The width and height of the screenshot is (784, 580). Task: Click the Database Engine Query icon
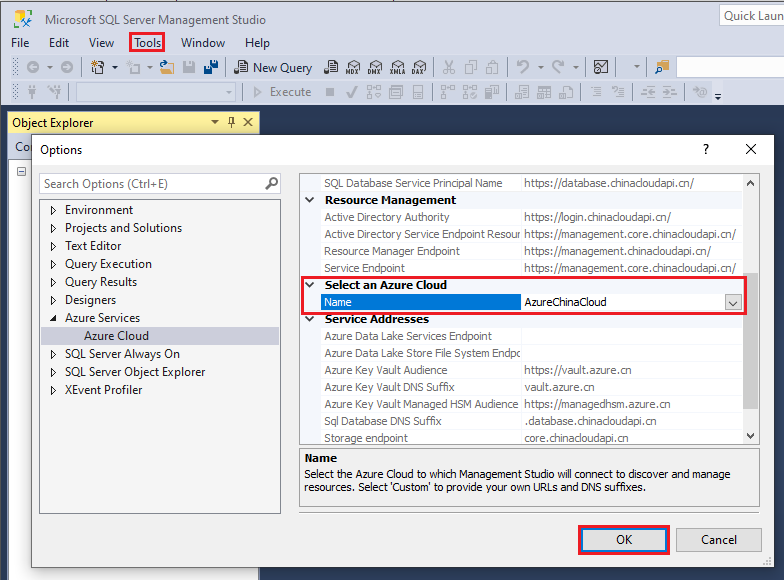coord(331,67)
